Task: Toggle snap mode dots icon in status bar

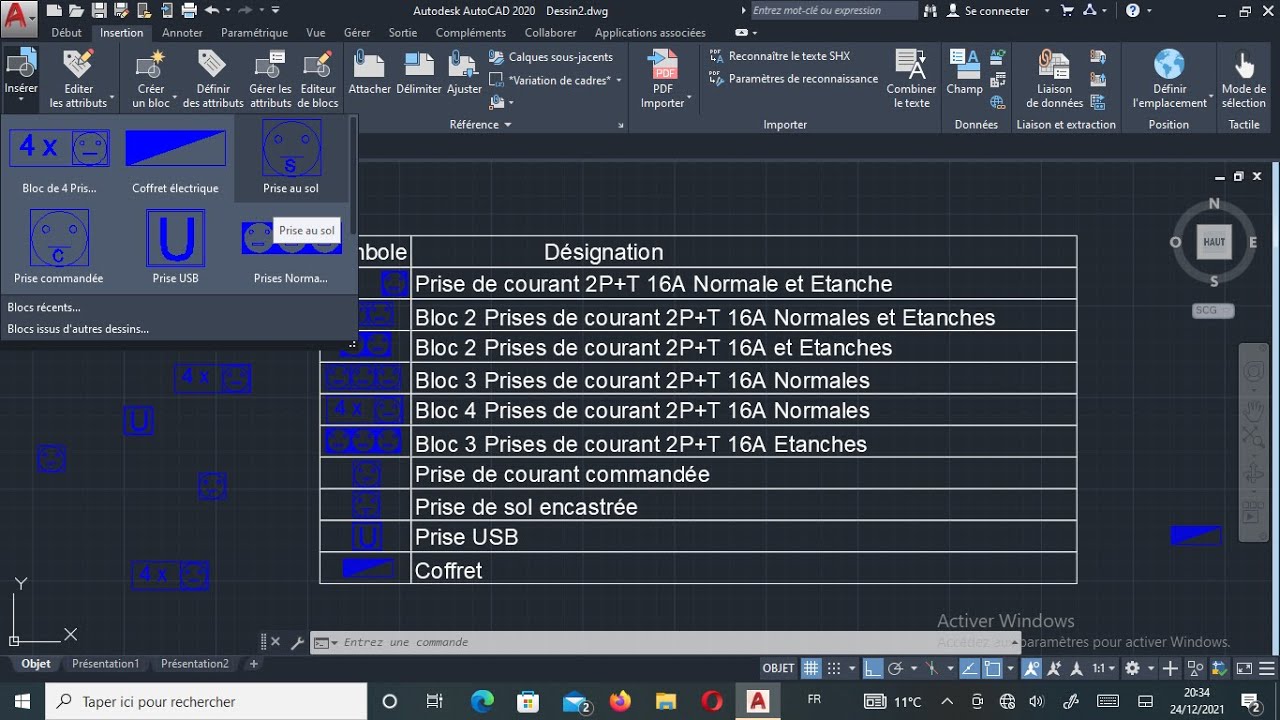Action: (x=833, y=668)
